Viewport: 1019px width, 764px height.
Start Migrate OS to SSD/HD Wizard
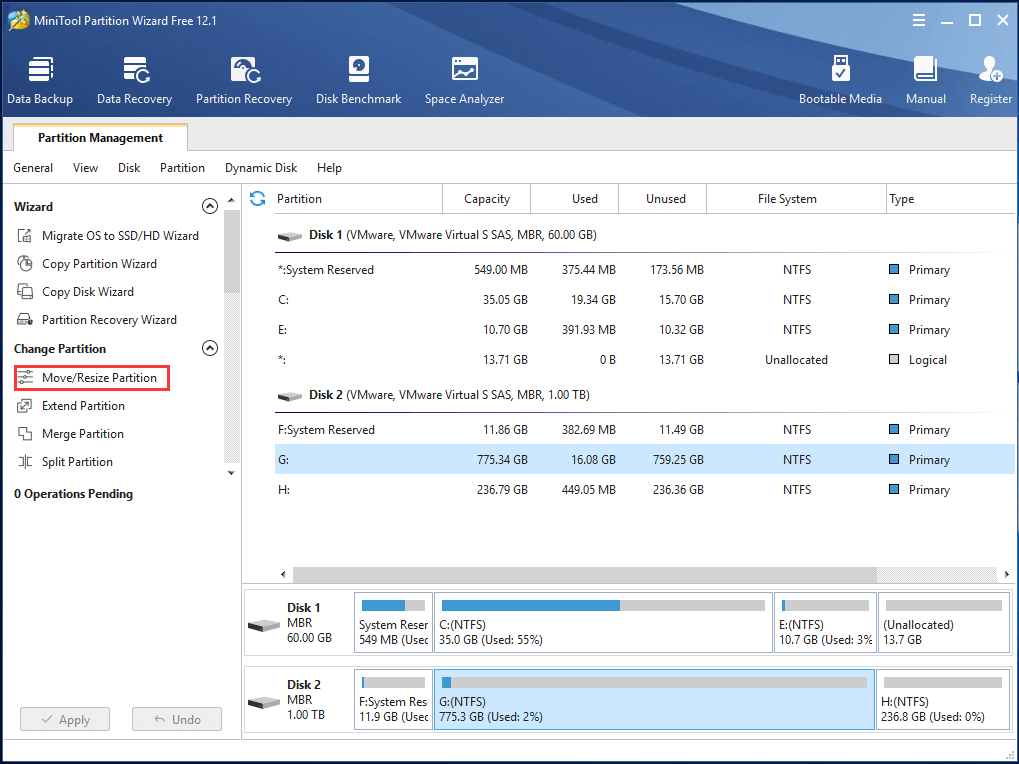[120, 236]
